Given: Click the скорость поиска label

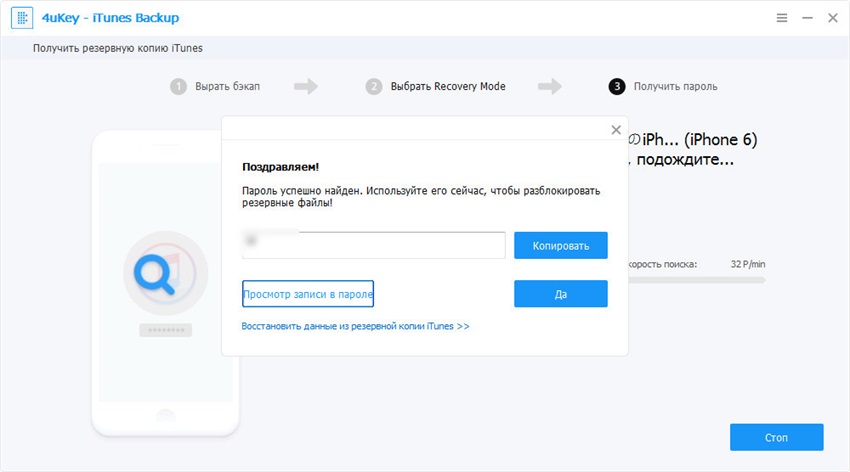Looking at the screenshot, I should pyautogui.click(x=663, y=264).
